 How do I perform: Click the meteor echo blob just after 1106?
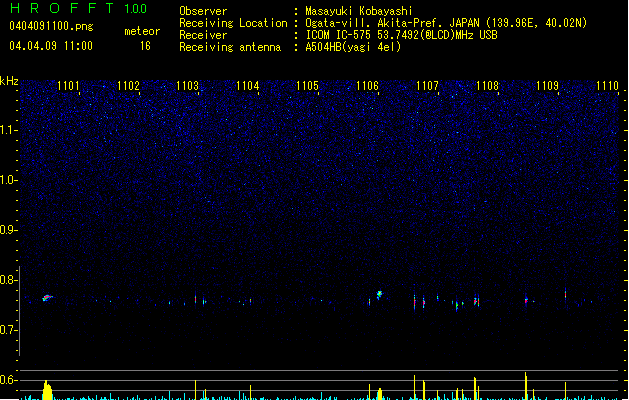click(x=379, y=295)
